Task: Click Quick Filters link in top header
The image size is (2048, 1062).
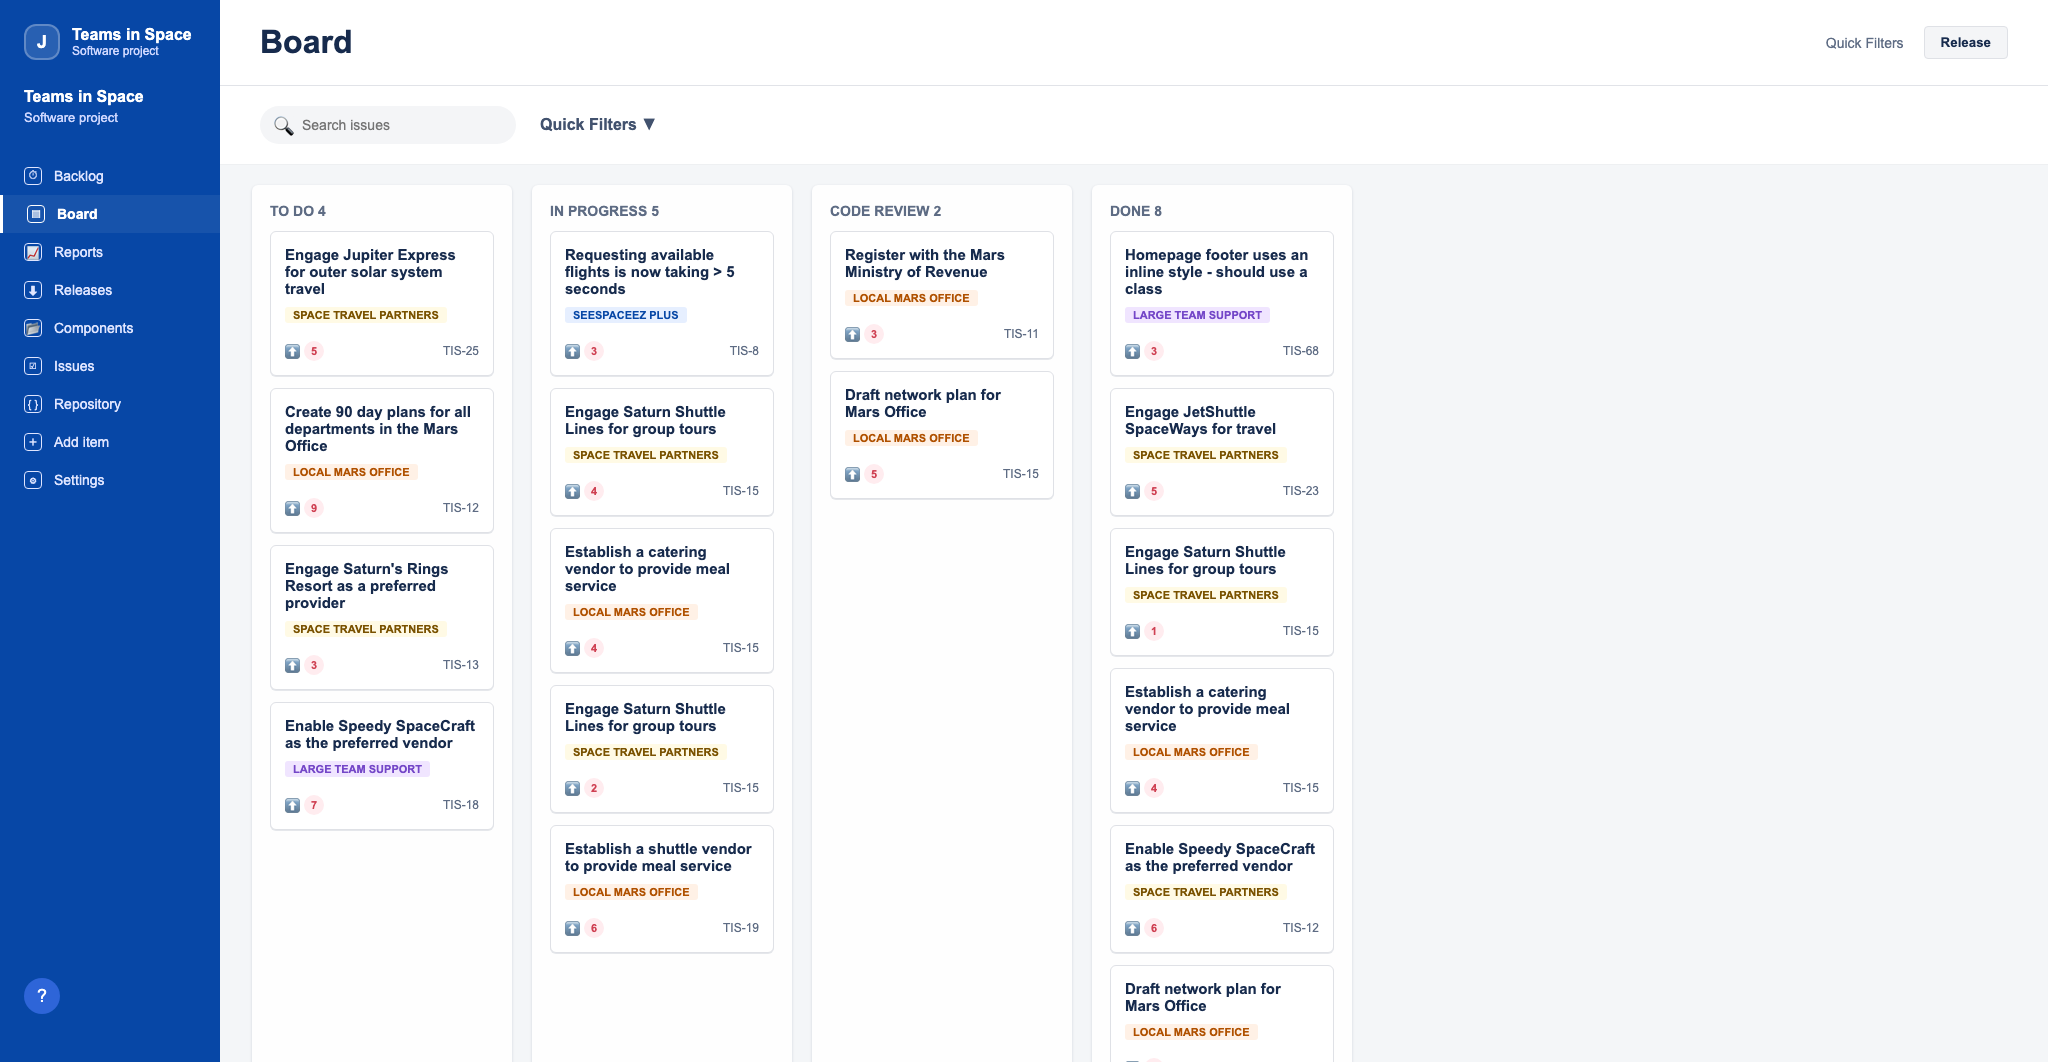Action: pos(1863,43)
